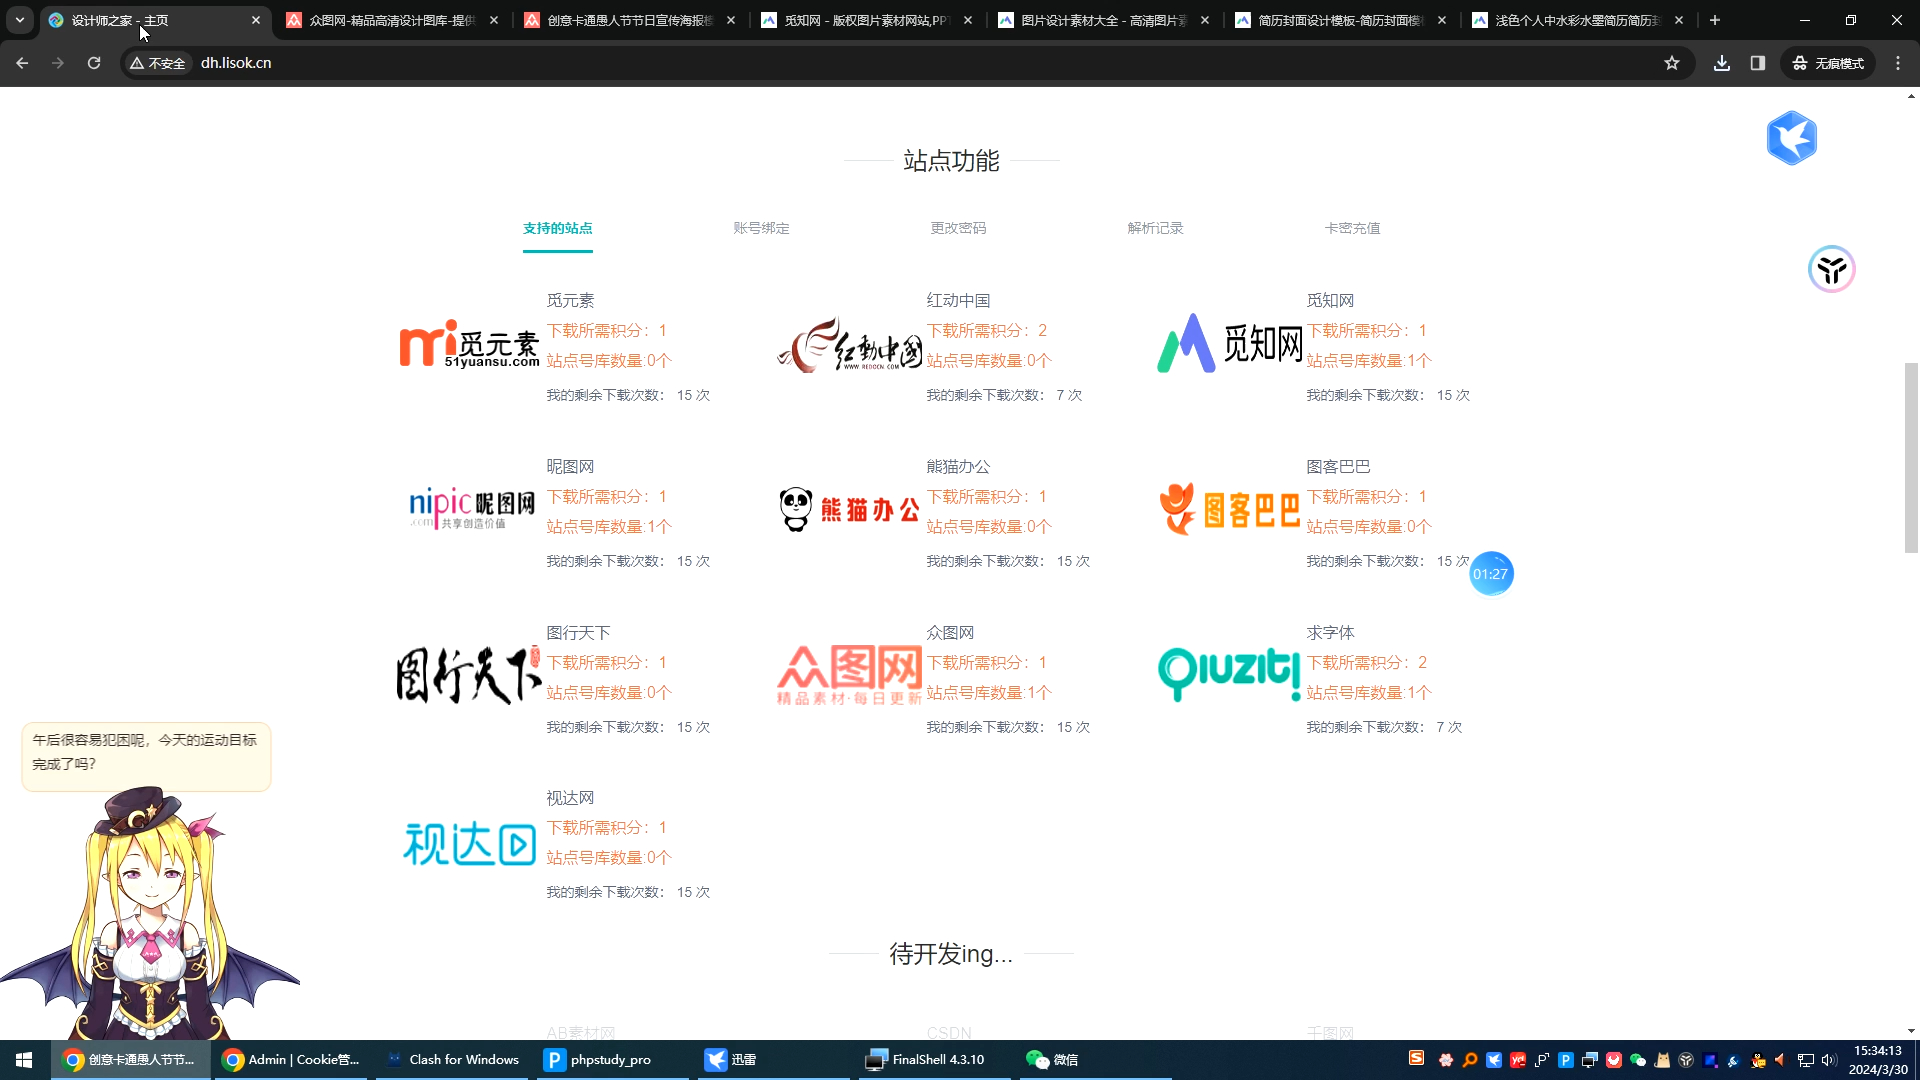Open the Chrome three-dot menu

tap(1898, 63)
